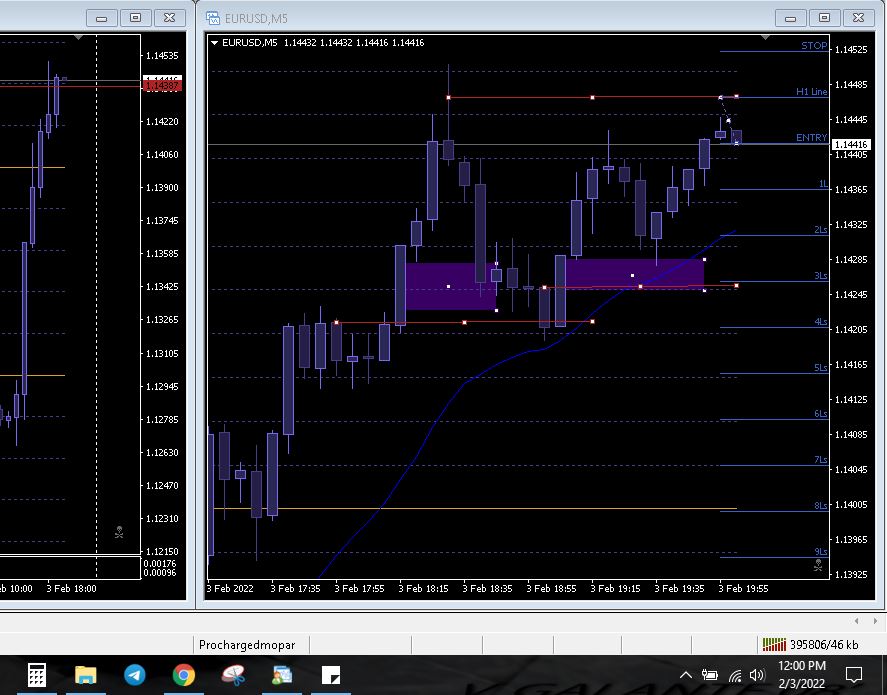
Task: Open the MetaTrader taskbar icon
Action: [282, 675]
